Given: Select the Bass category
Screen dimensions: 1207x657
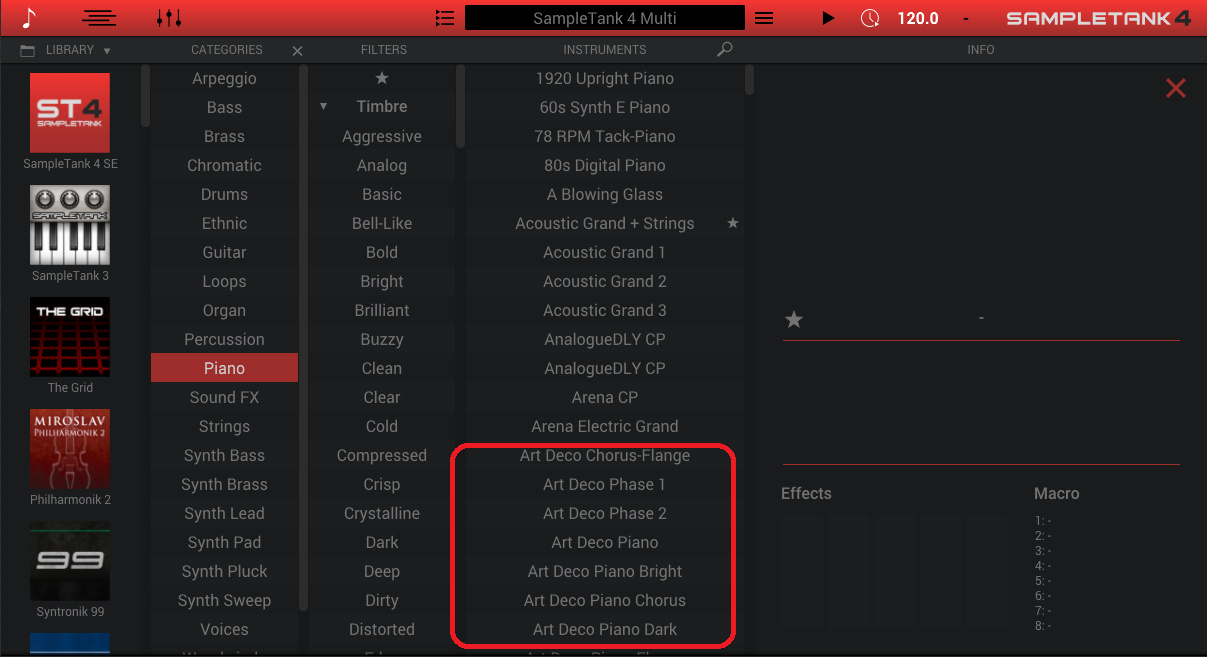Looking at the screenshot, I should click(x=224, y=107).
